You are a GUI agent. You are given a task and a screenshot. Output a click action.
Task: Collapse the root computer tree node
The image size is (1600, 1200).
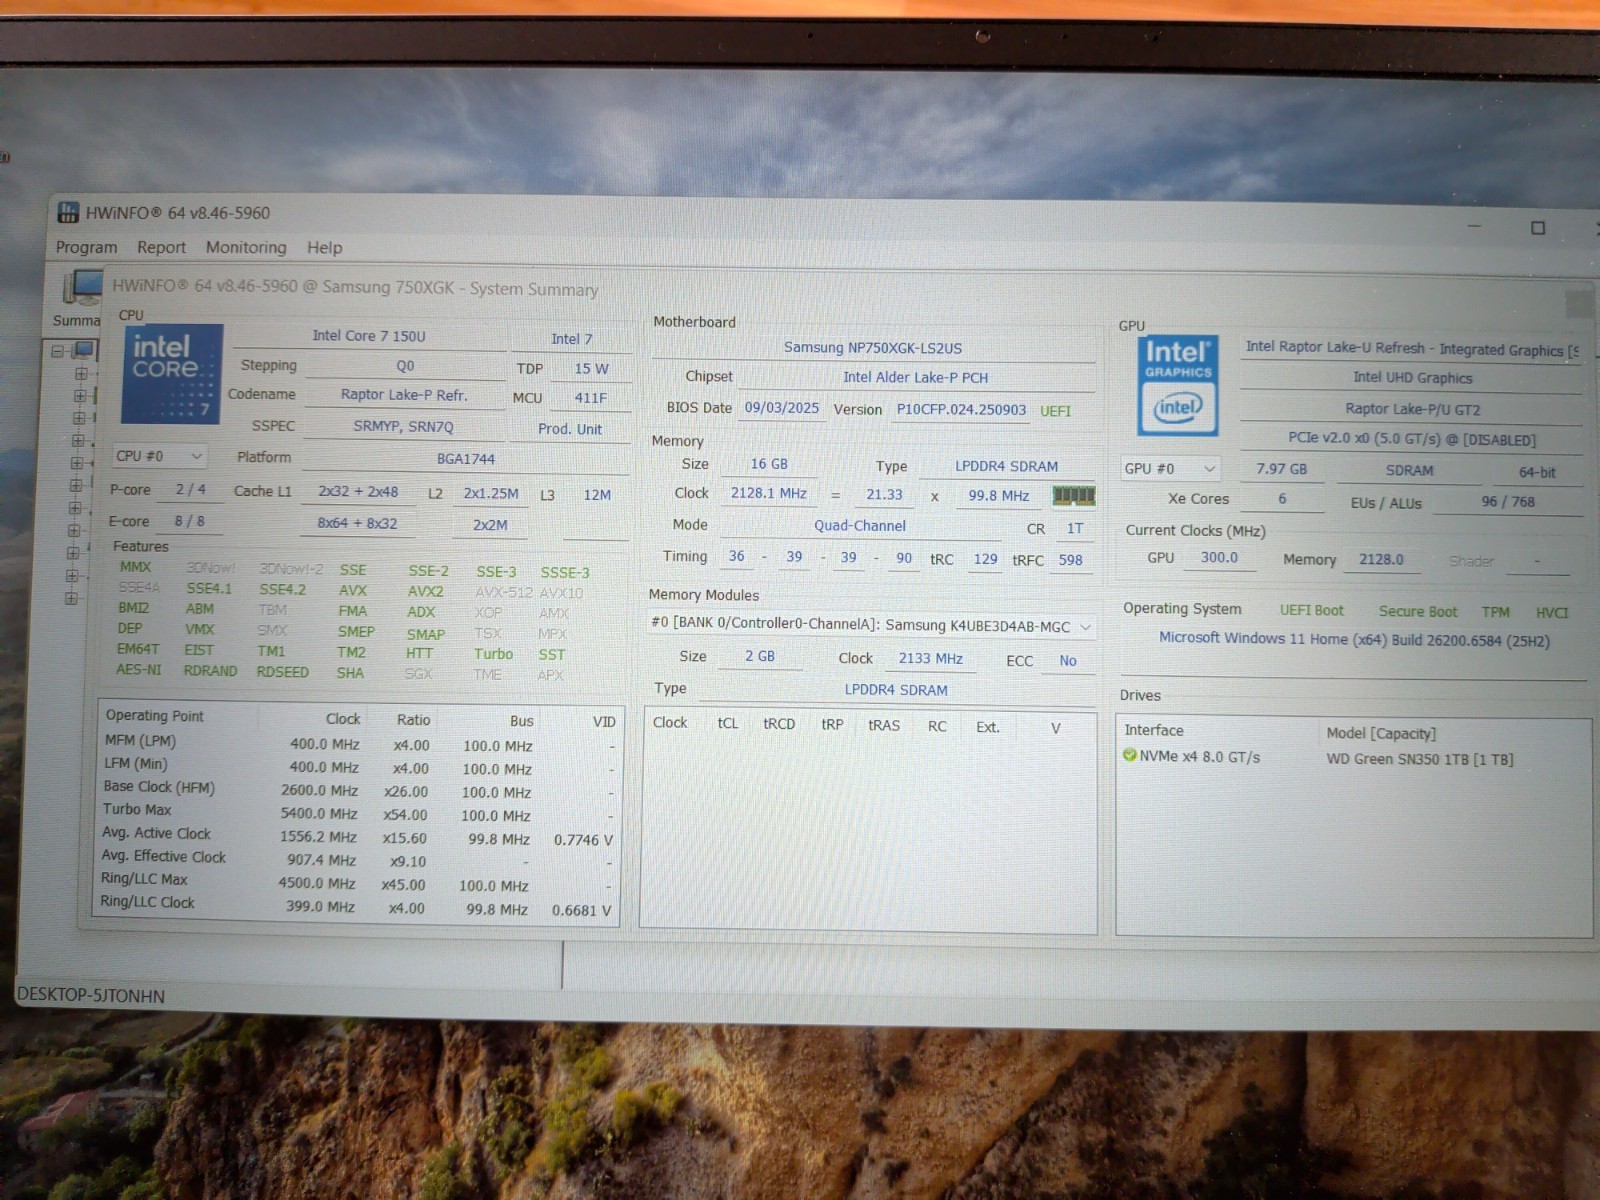(x=58, y=351)
